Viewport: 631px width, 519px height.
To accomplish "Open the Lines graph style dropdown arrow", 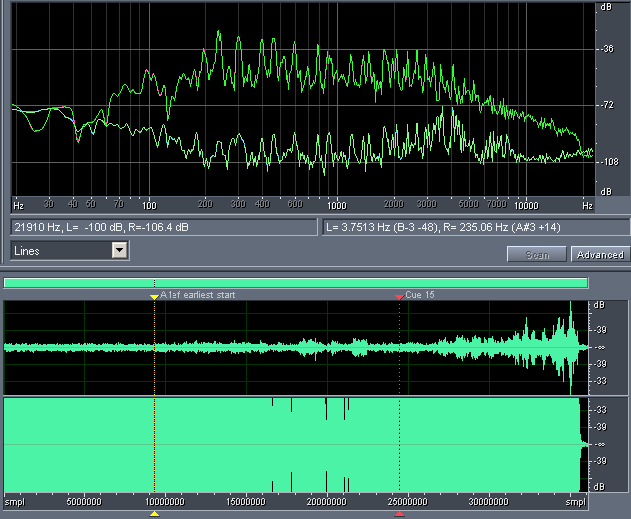I will click(120, 250).
